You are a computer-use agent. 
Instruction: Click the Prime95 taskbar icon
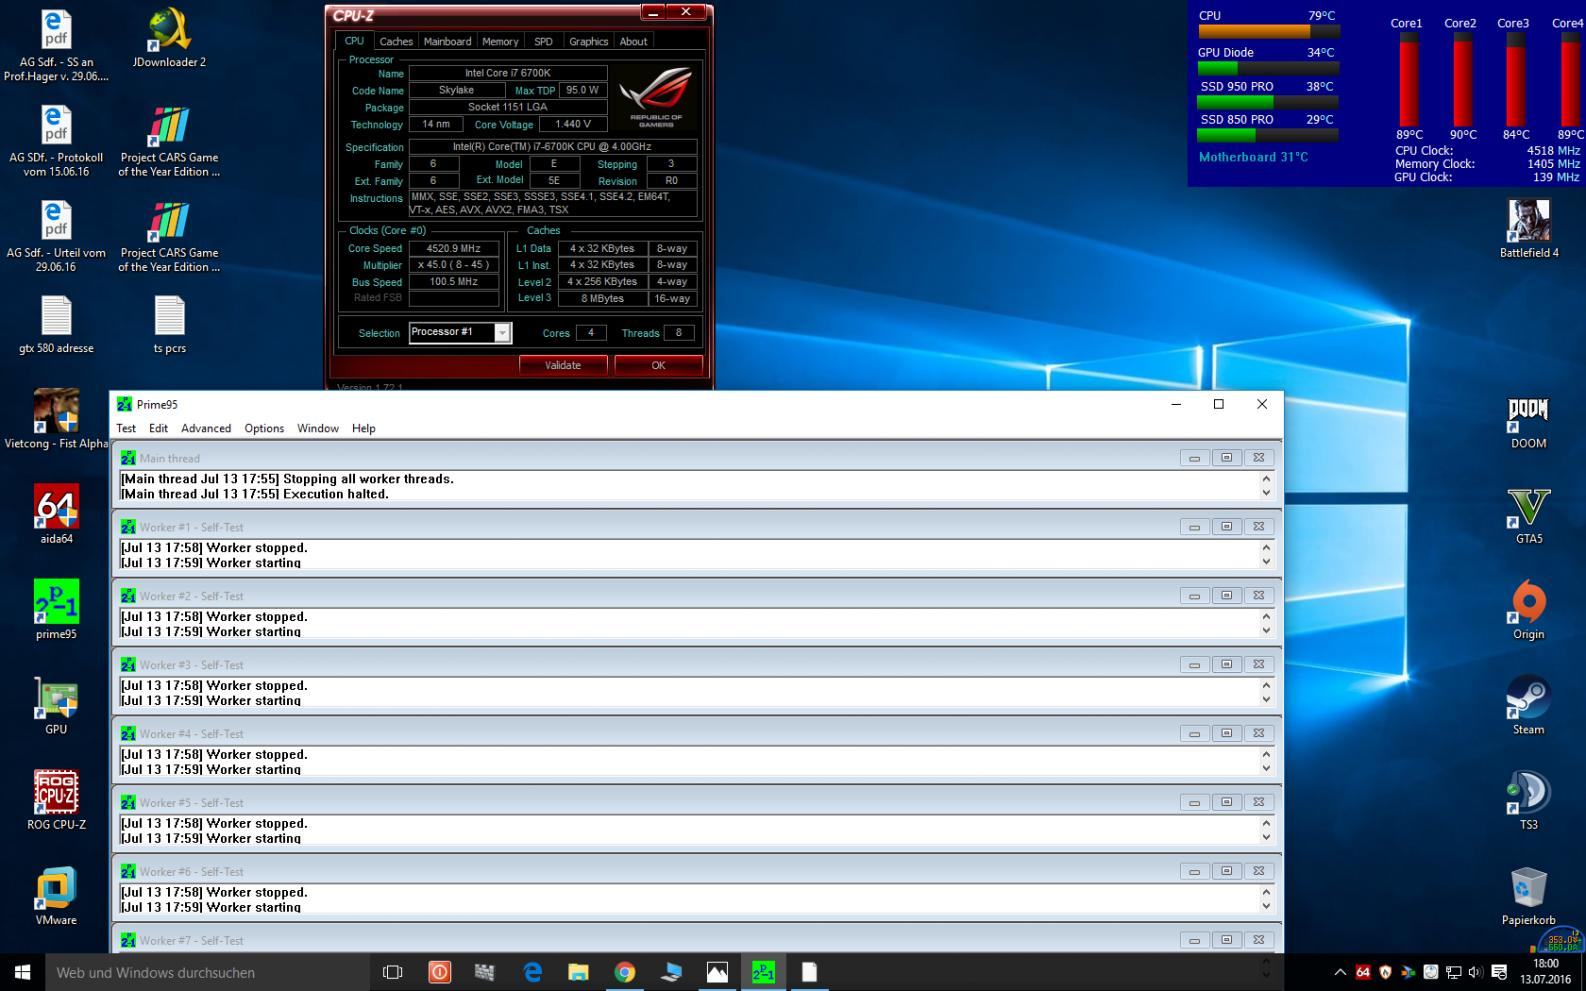point(763,972)
